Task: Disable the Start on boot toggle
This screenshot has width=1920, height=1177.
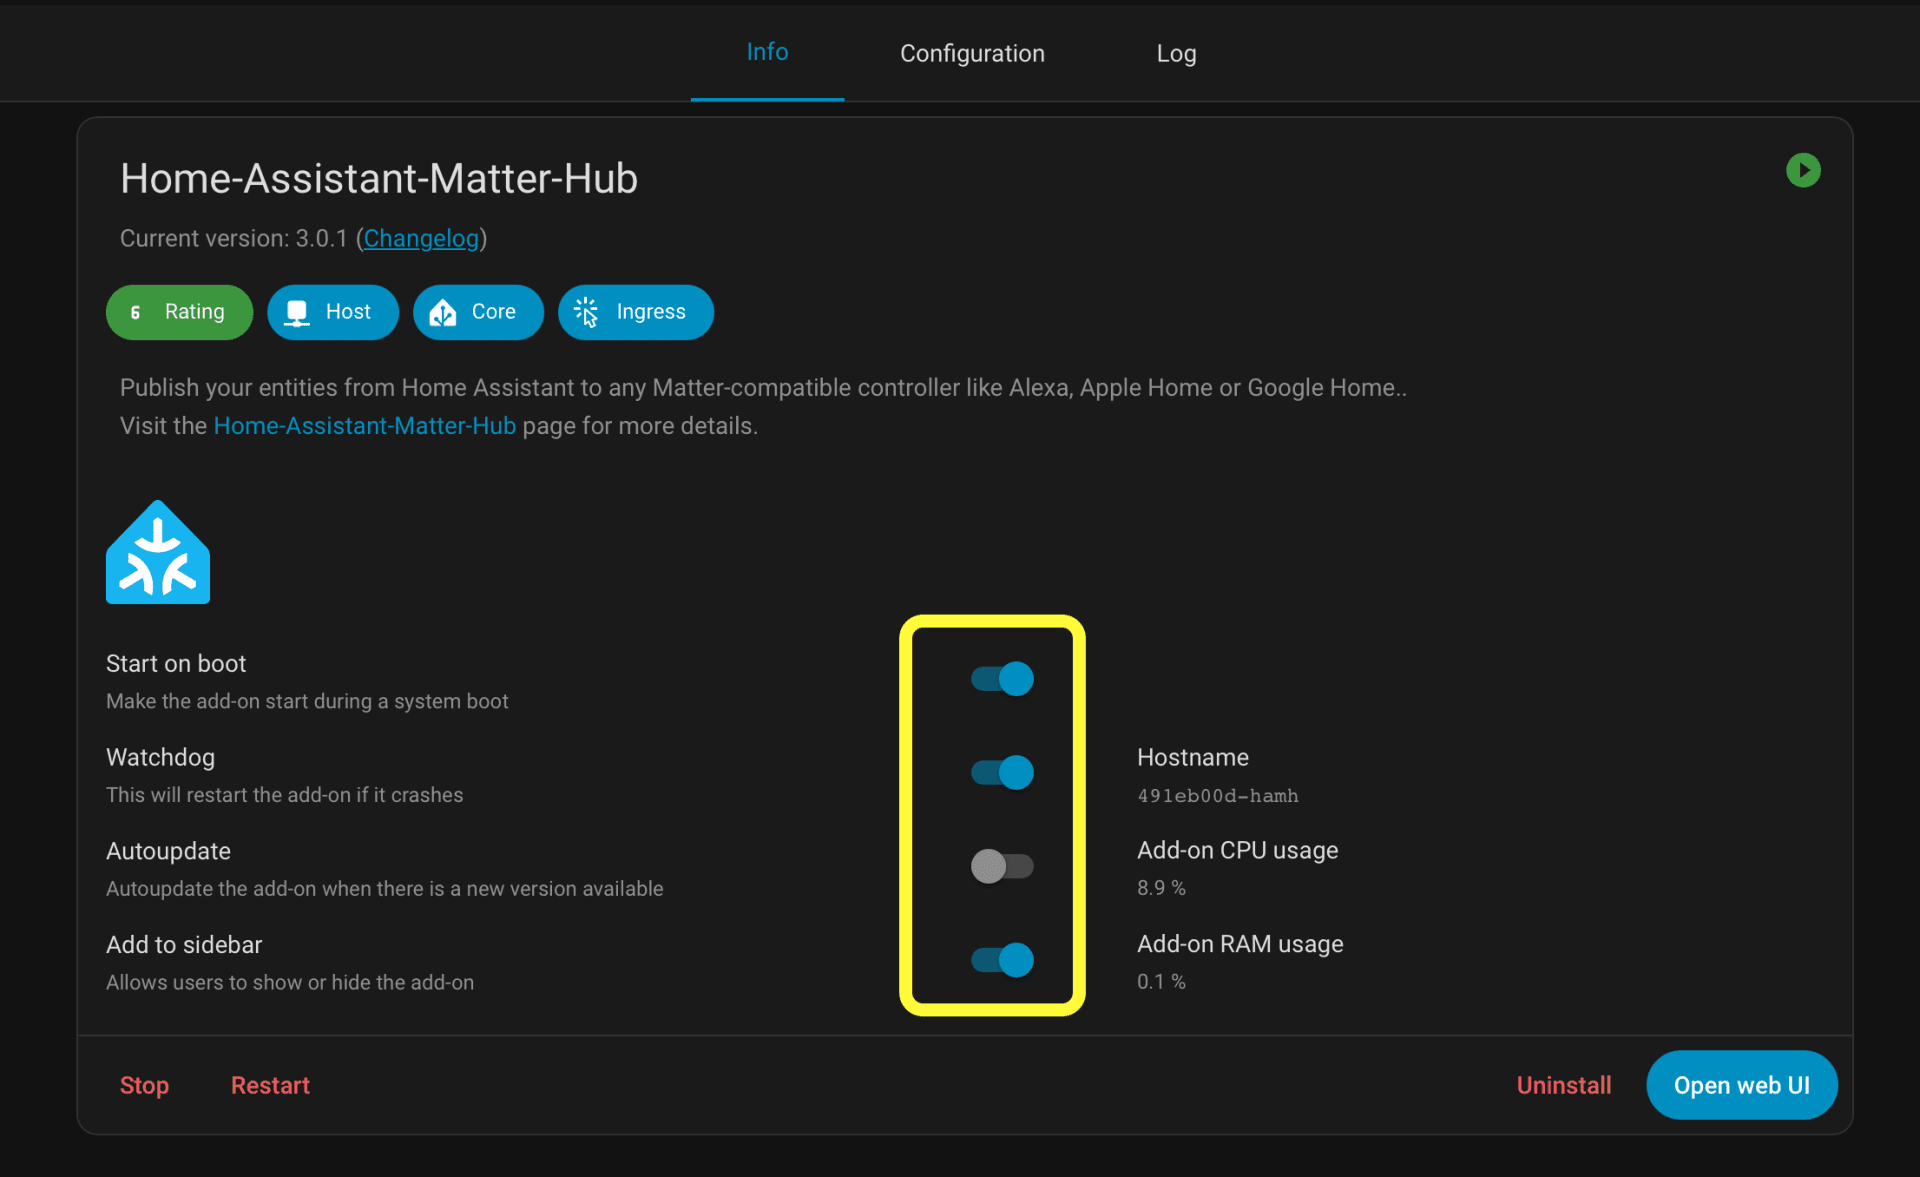Action: [1002, 679]
